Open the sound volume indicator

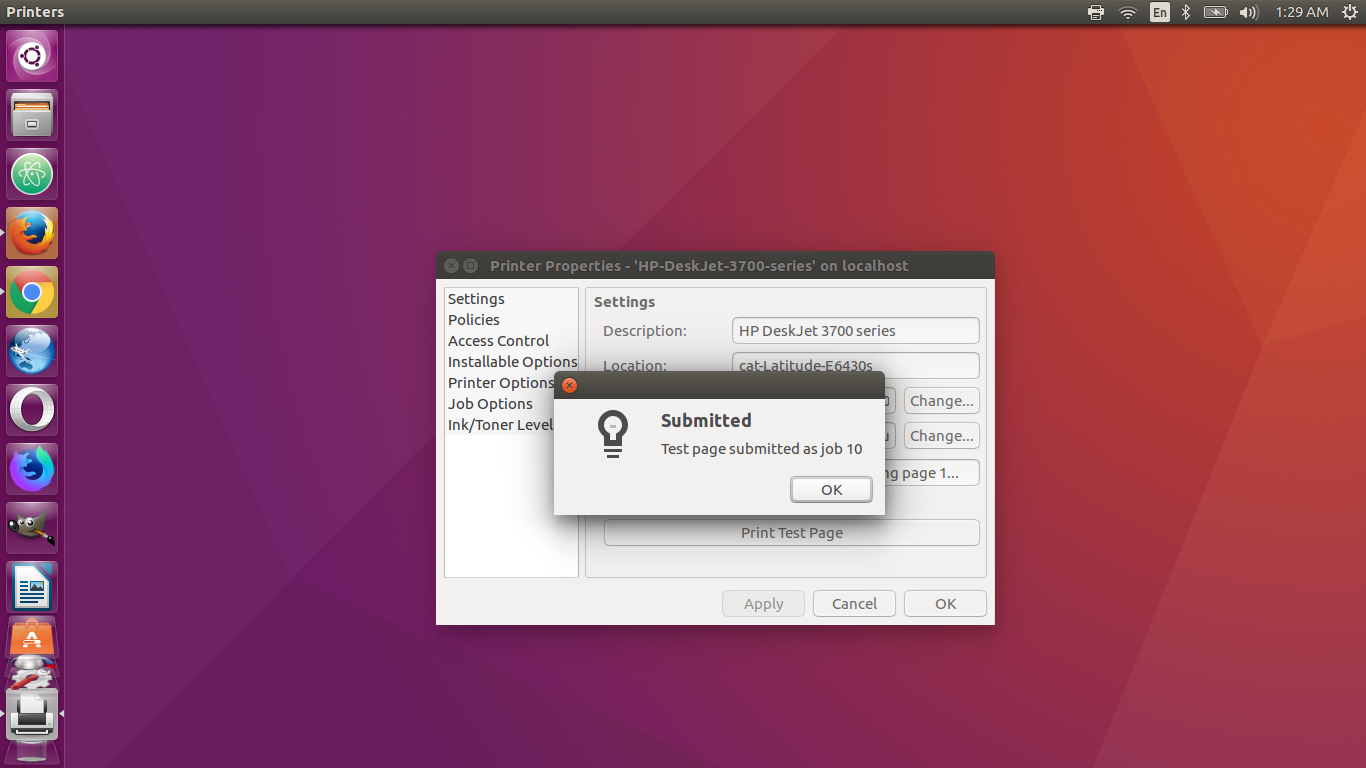tap(1248, 12)
